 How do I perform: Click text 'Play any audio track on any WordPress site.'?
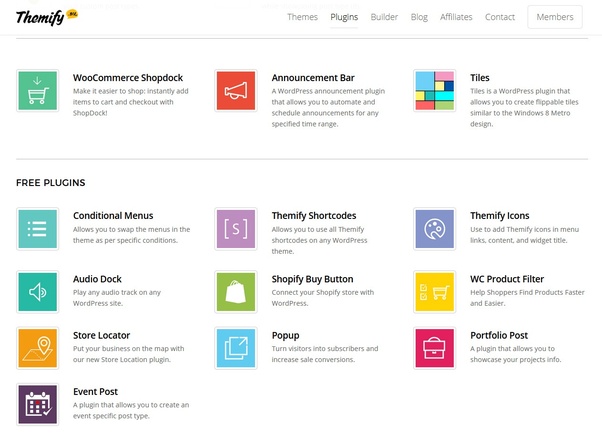(x=117, y=298)
